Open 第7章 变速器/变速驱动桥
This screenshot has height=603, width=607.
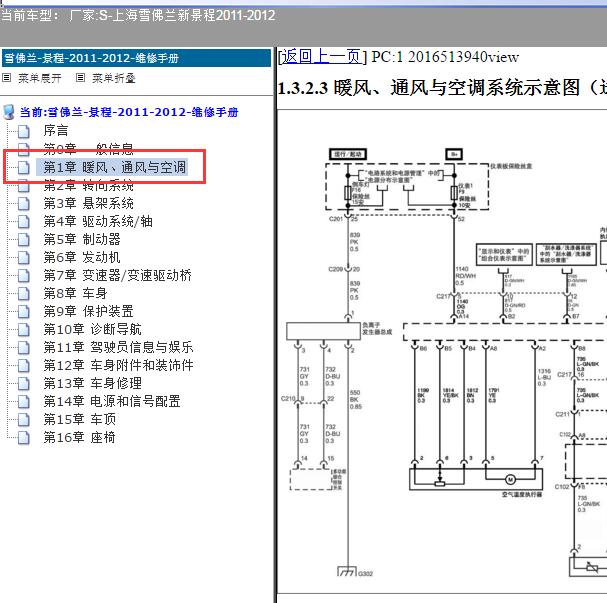pos(117,275)
